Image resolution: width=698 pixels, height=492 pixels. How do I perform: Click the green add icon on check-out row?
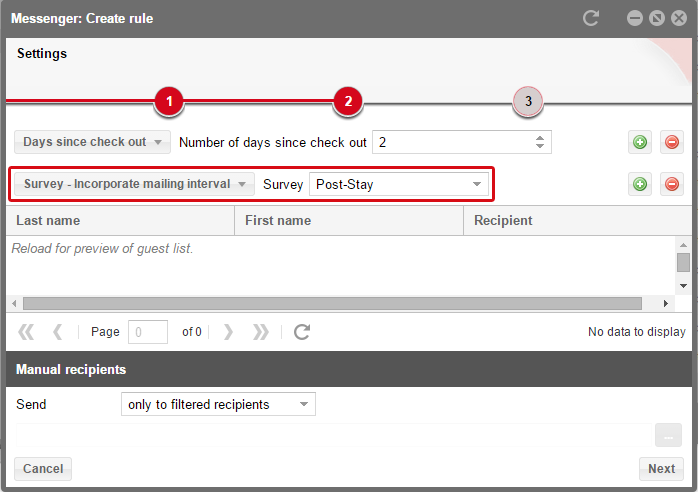click(640, 142)
